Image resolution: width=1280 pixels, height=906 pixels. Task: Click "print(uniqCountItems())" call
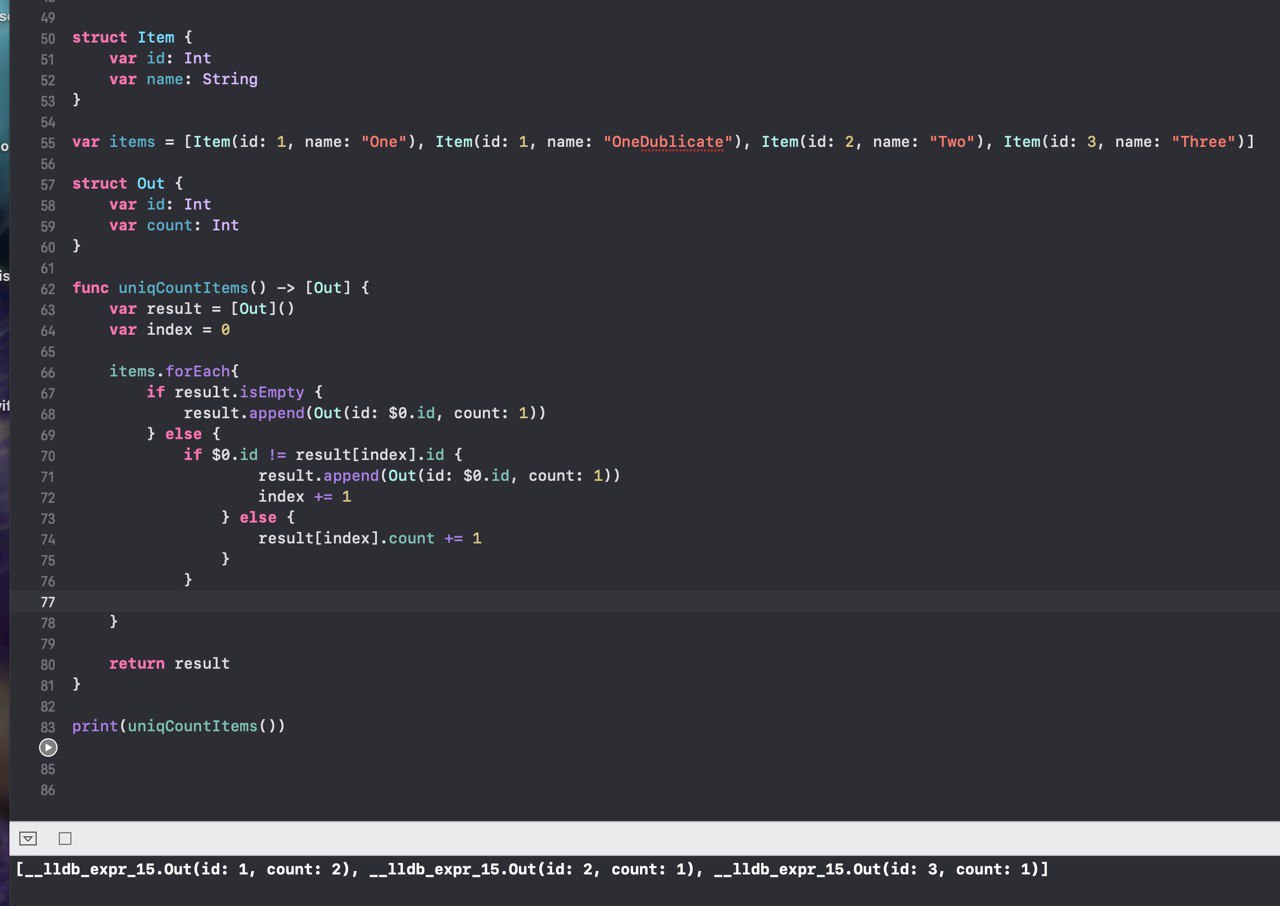179,726
